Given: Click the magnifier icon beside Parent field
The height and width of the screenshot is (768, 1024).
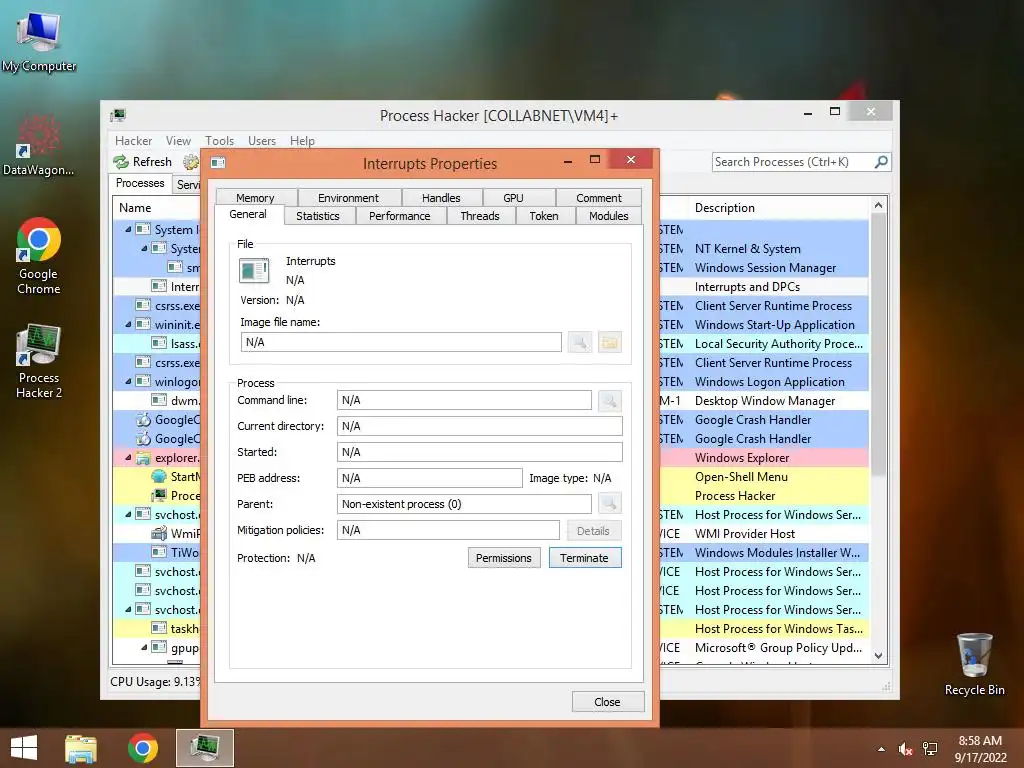Looking at the screenshot, I should [x=609, y=504].
